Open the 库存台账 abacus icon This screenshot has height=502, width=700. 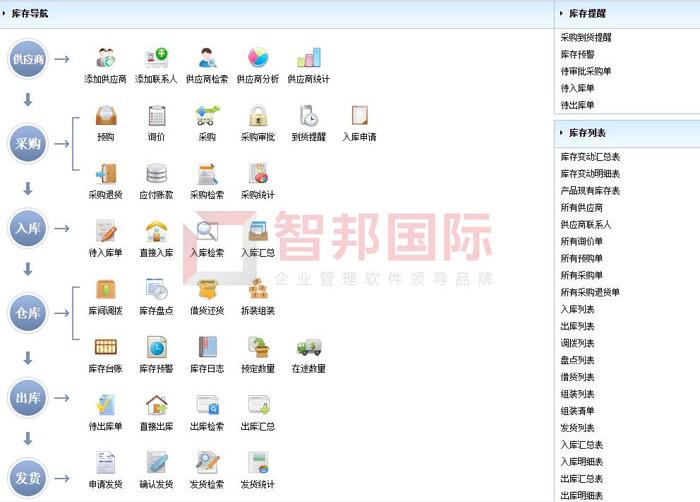(x=106, y=347)
